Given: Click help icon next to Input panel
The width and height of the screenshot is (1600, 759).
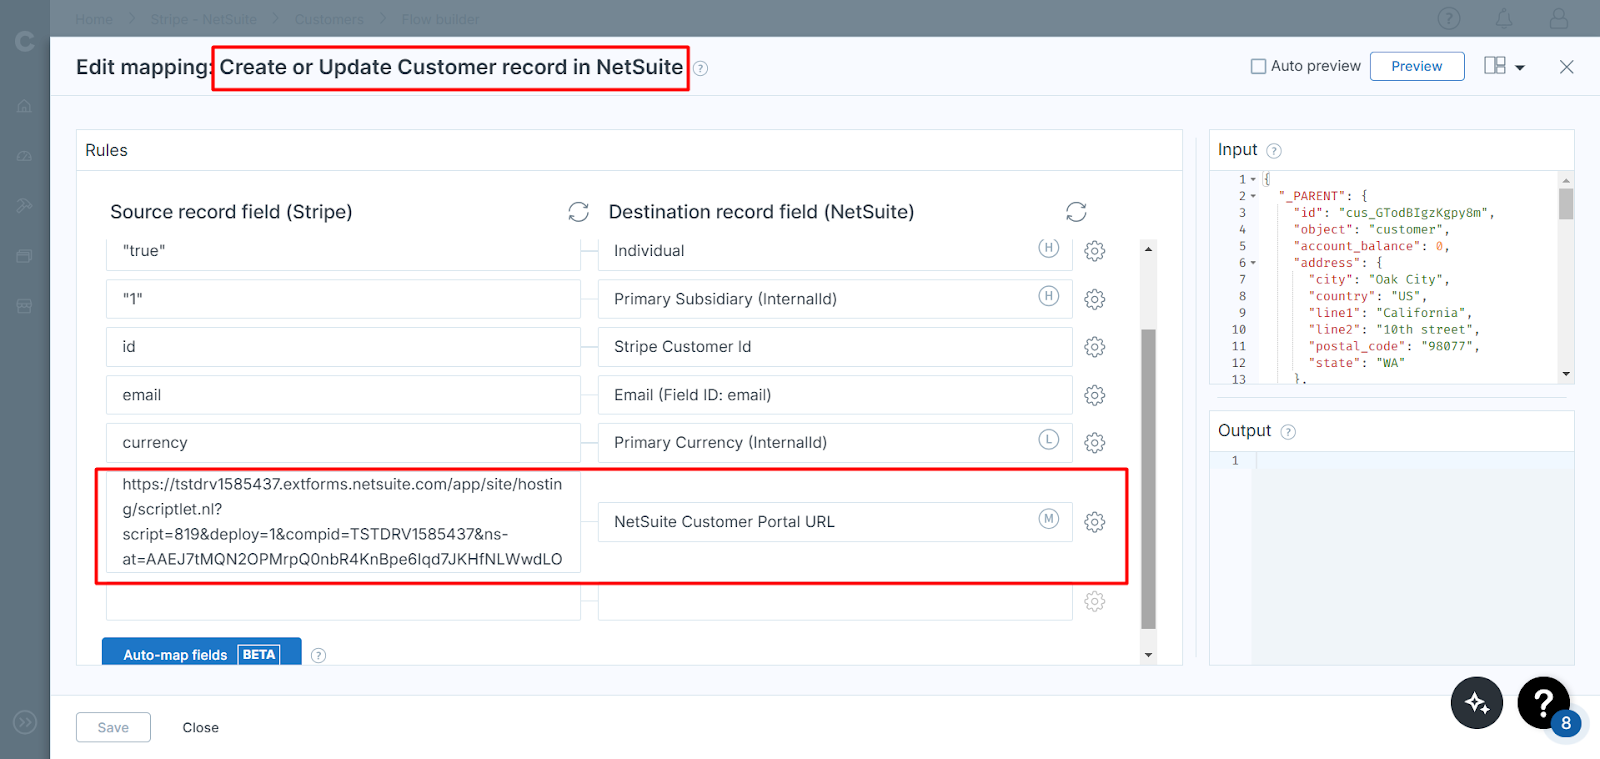Looking at the screenshot, I should [x=1274, y=151].
